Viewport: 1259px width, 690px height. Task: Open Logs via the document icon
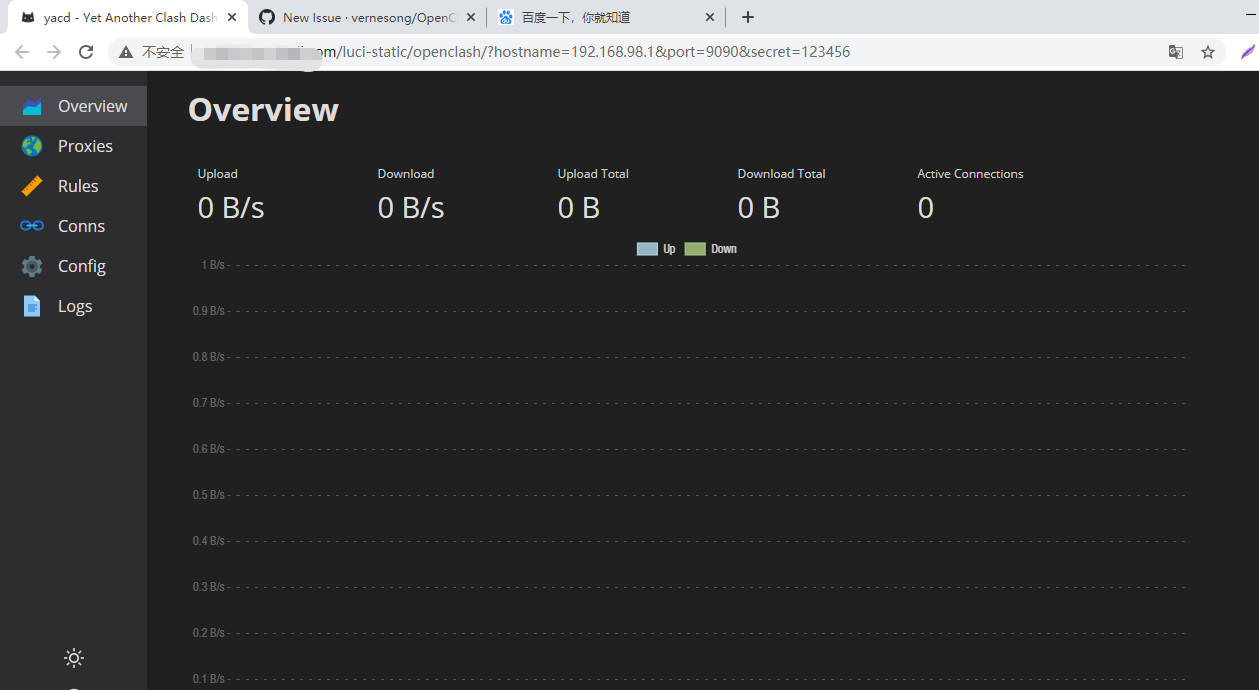(x=33, y=305)
